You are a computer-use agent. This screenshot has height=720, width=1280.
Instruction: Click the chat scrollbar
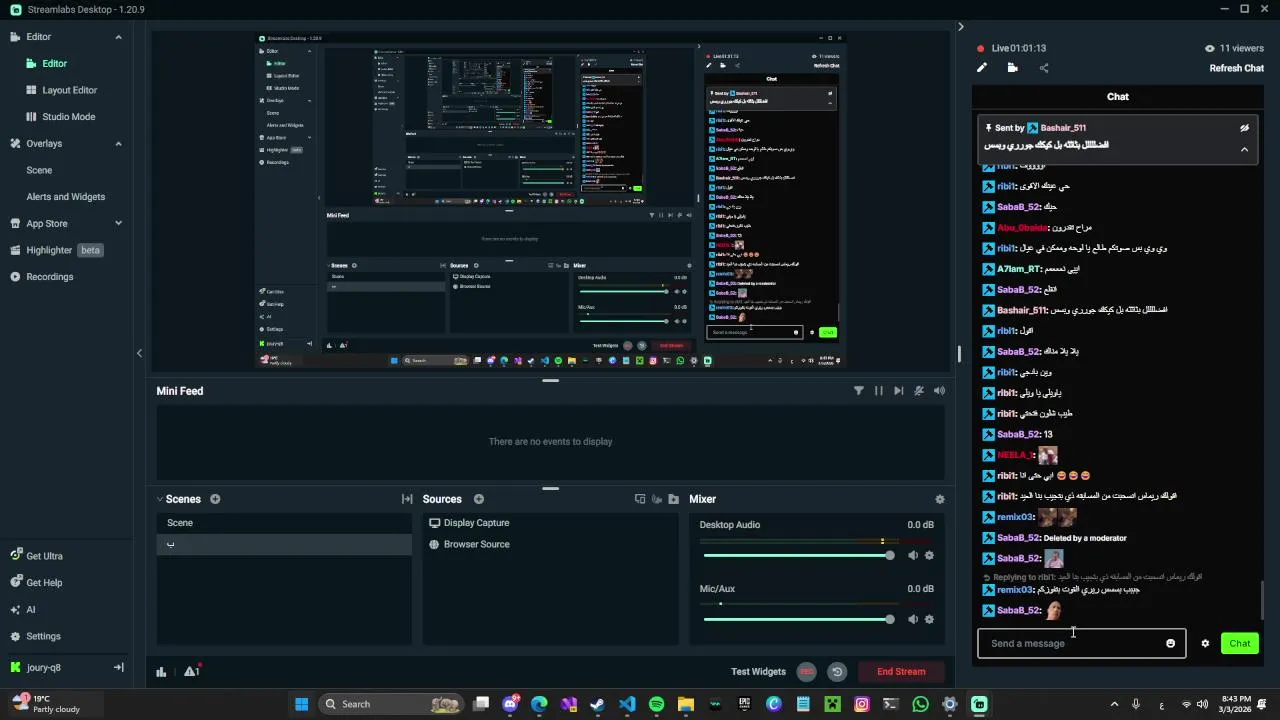pyautogui.click(x=1262, y=600)
